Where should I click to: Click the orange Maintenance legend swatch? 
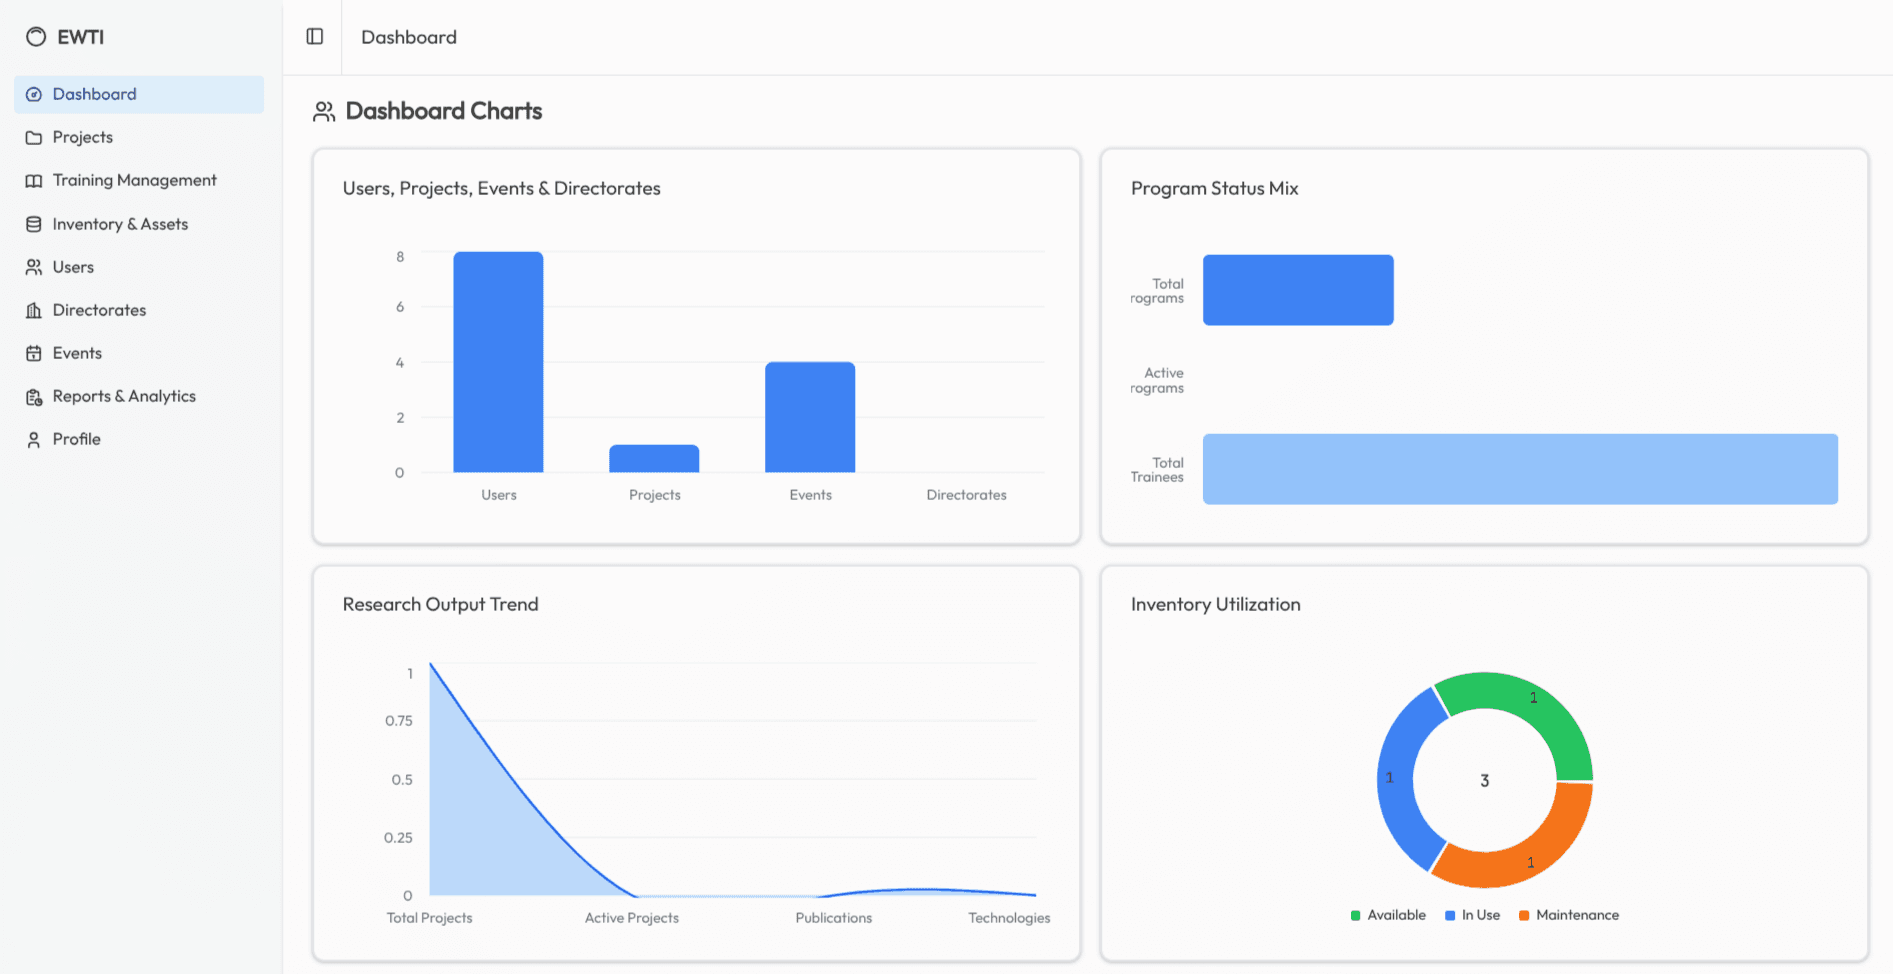pos(1524,916)
